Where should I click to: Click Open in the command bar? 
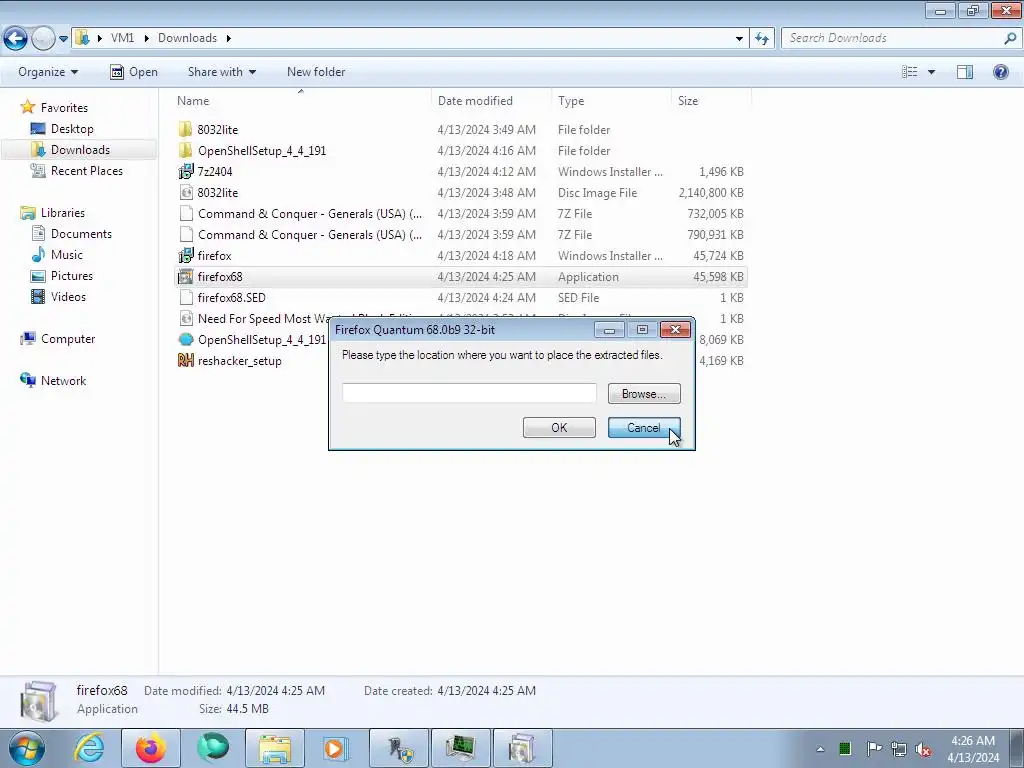tap(134, 72)
